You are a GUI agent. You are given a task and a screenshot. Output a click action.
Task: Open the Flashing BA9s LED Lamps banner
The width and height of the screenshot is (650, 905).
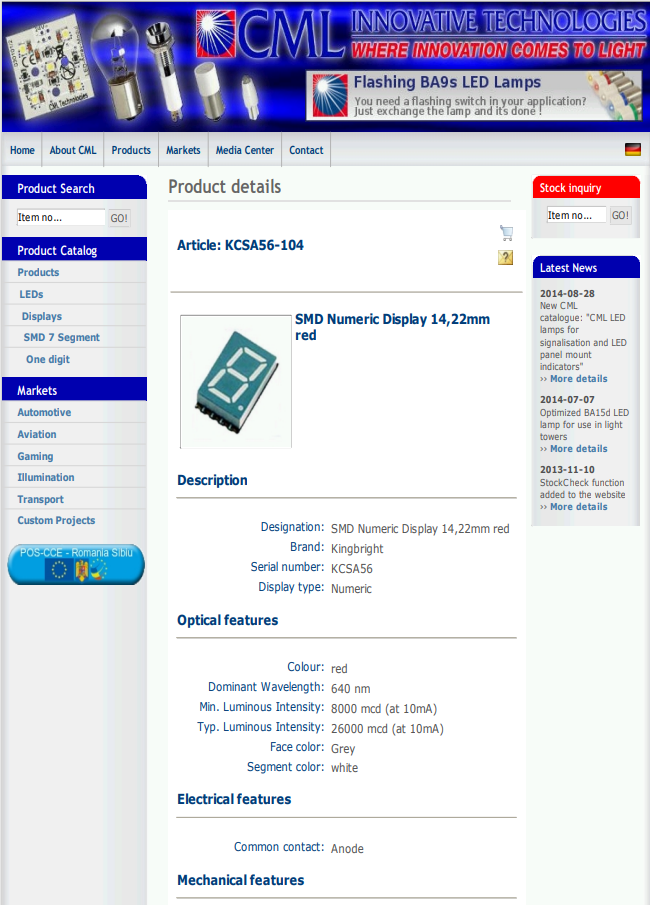[x=474, y=96]
